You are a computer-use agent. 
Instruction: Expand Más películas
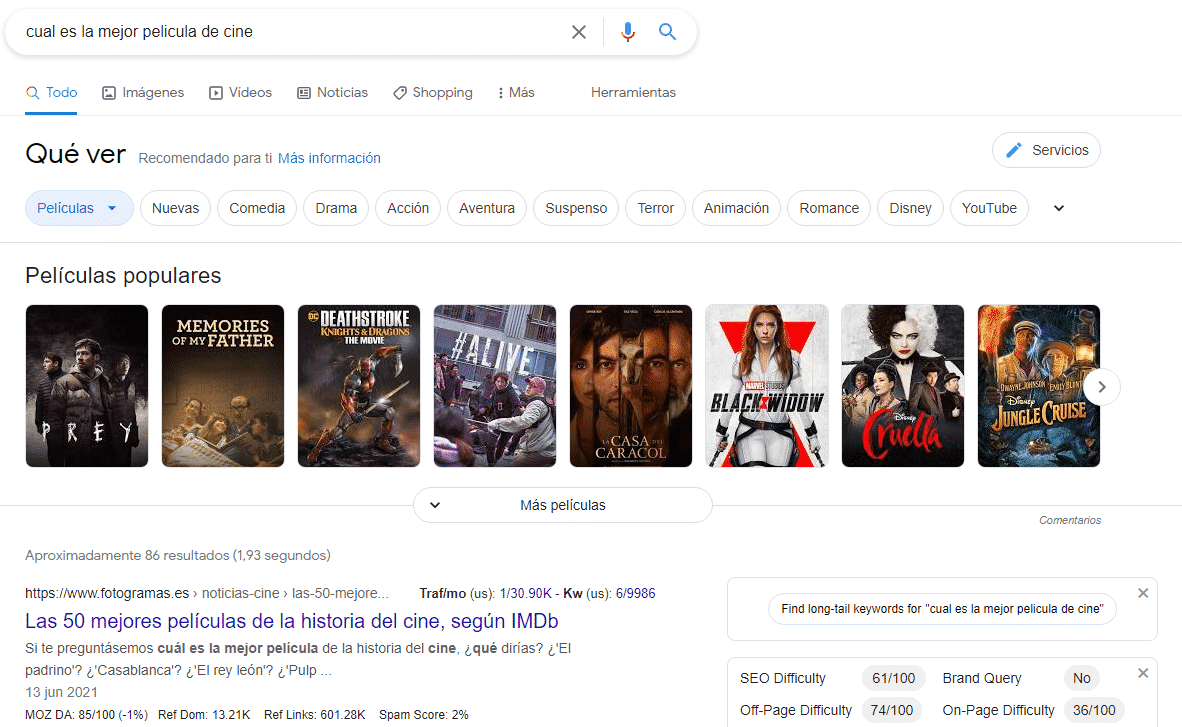pyautogui.click(x=563, y=505)
